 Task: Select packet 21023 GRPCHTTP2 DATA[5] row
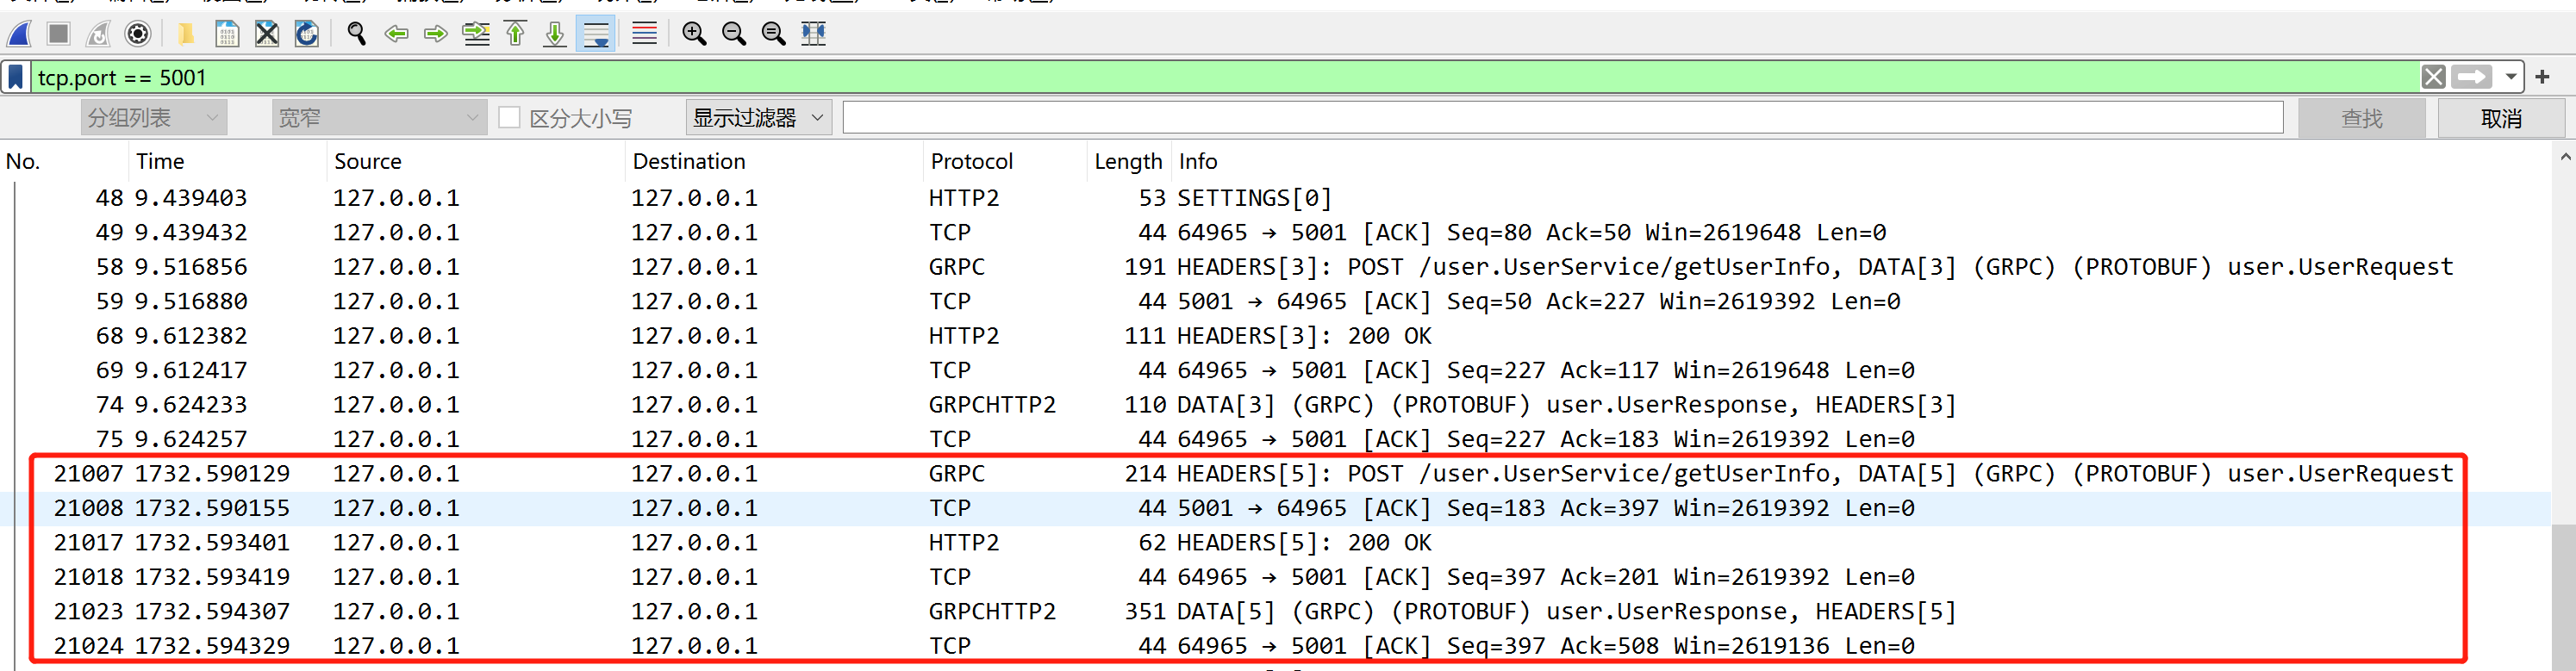pos(1275,612)
